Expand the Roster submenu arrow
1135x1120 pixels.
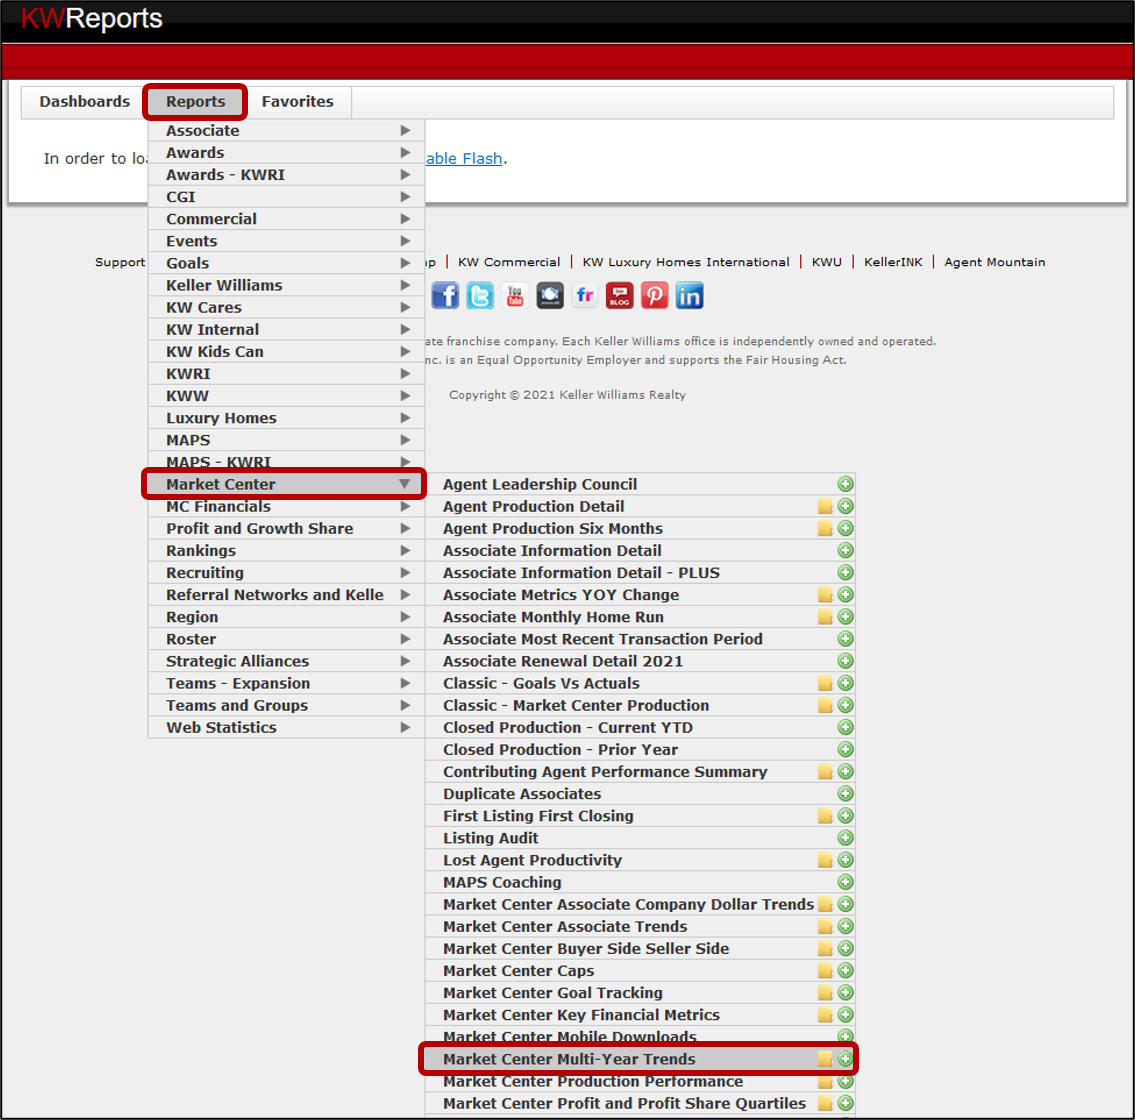[405, 639]
